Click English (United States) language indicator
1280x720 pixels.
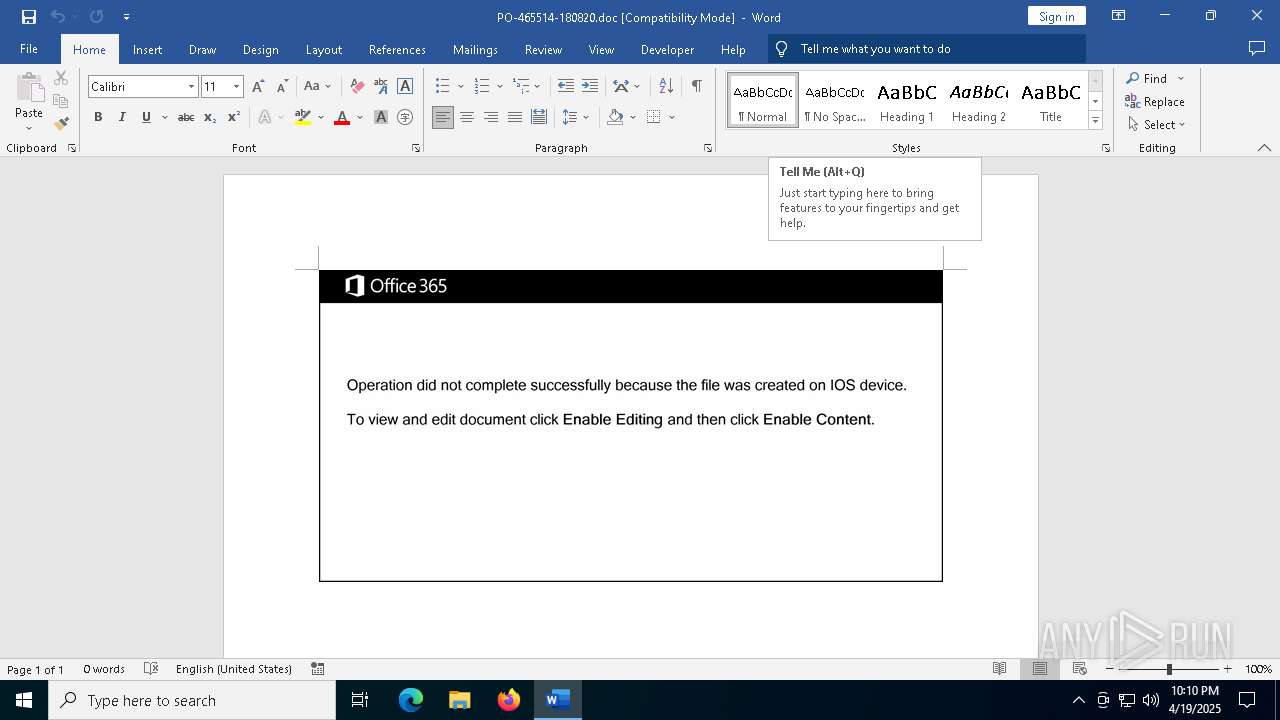point(234,669)
